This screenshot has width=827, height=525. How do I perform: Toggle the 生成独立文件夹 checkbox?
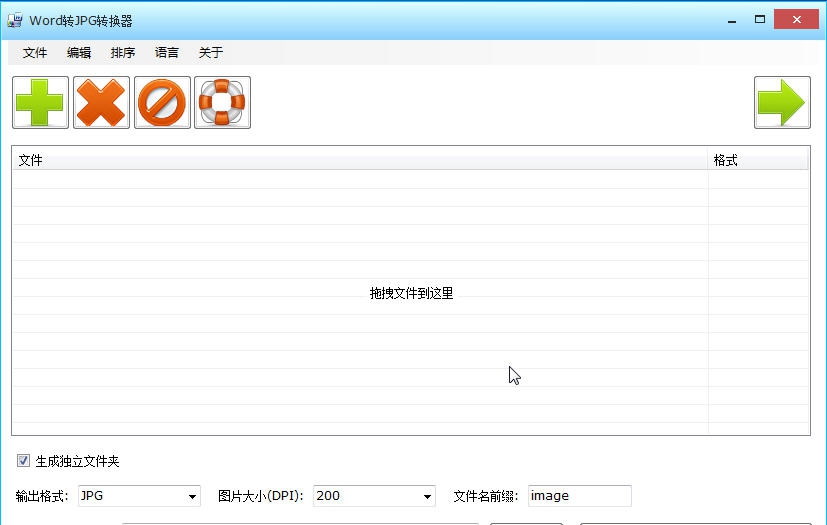[23, 461]
